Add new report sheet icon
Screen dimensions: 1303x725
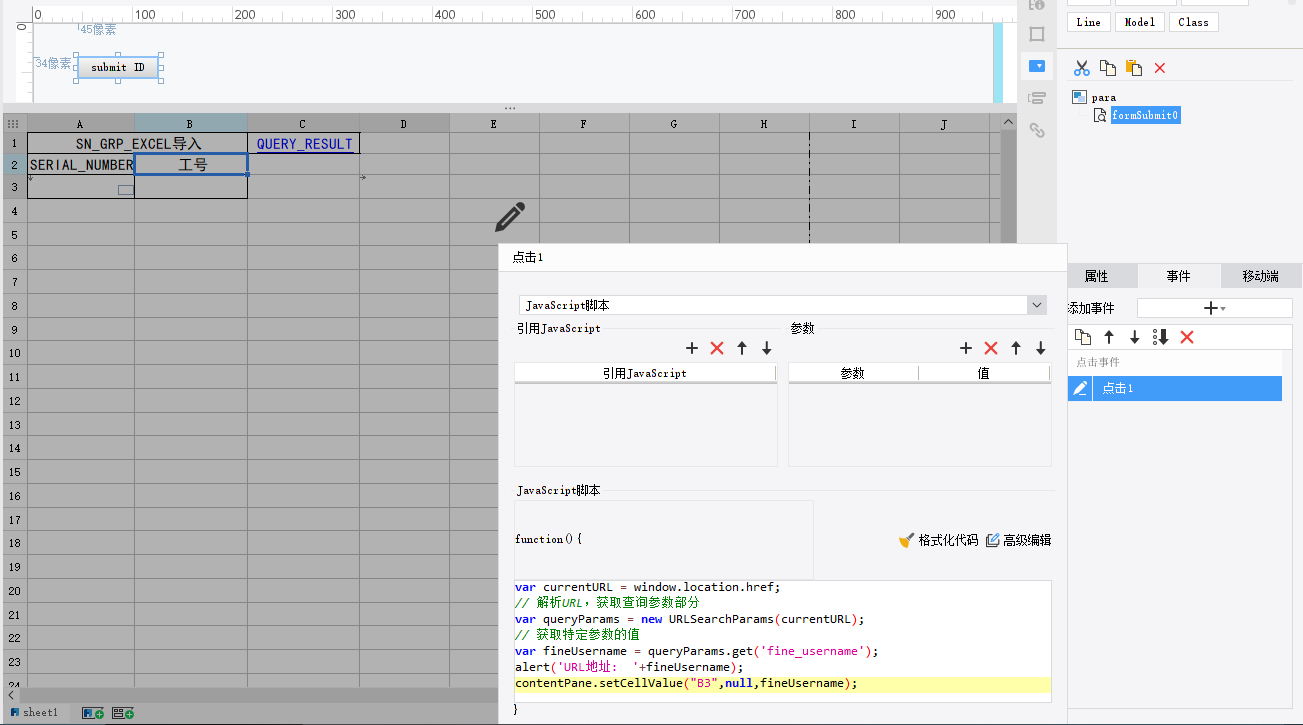point(93,713)
